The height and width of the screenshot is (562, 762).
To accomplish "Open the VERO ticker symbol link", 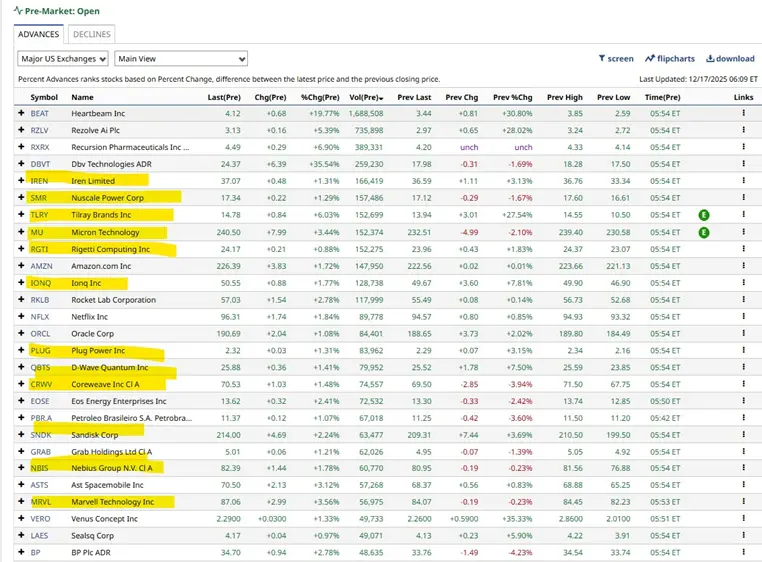I will click(x=40, y=519).
